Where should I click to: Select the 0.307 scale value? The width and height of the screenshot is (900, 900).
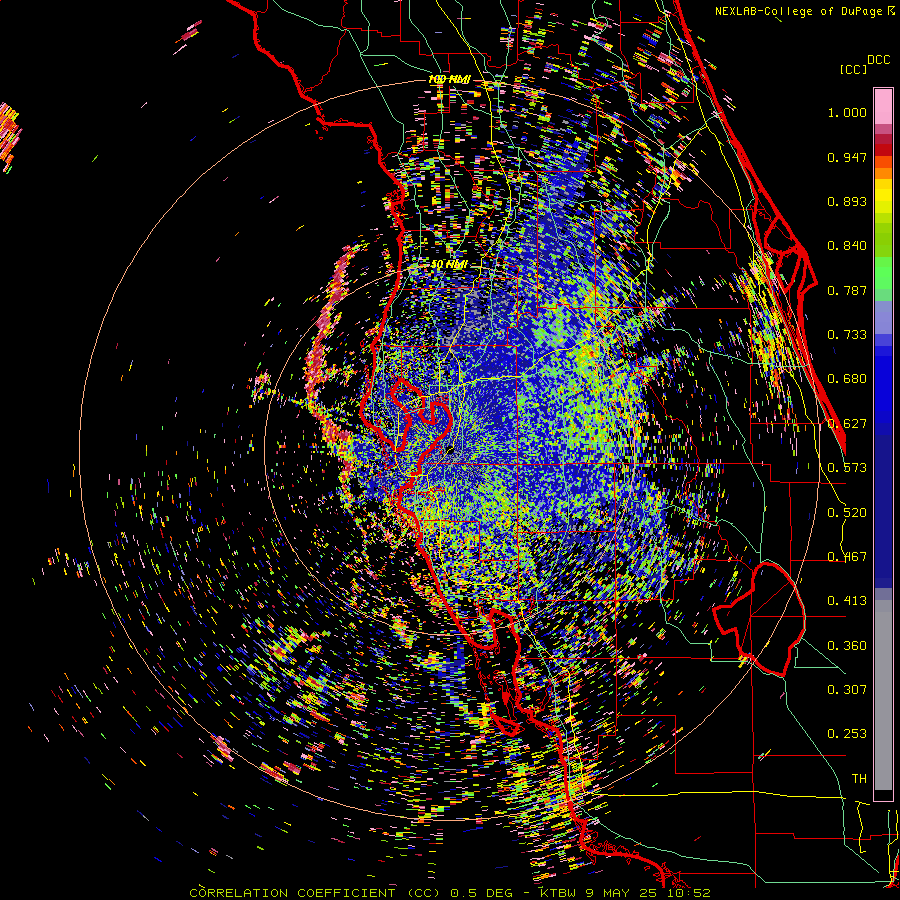pyautogui.click(x=847, y=690)
